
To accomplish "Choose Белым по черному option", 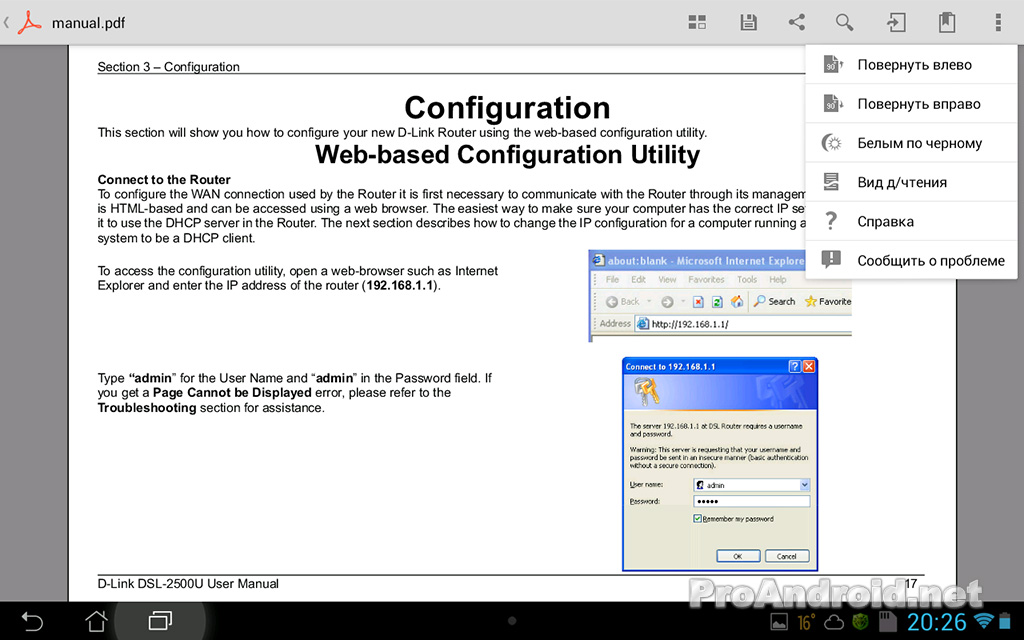I will 912,143.
